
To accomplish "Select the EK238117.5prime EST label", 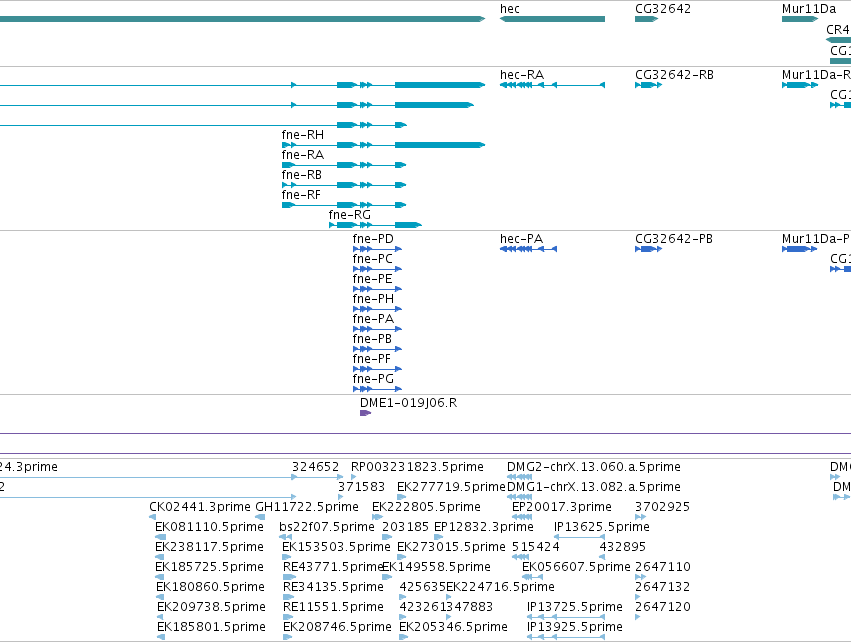I will coord(209,548).
